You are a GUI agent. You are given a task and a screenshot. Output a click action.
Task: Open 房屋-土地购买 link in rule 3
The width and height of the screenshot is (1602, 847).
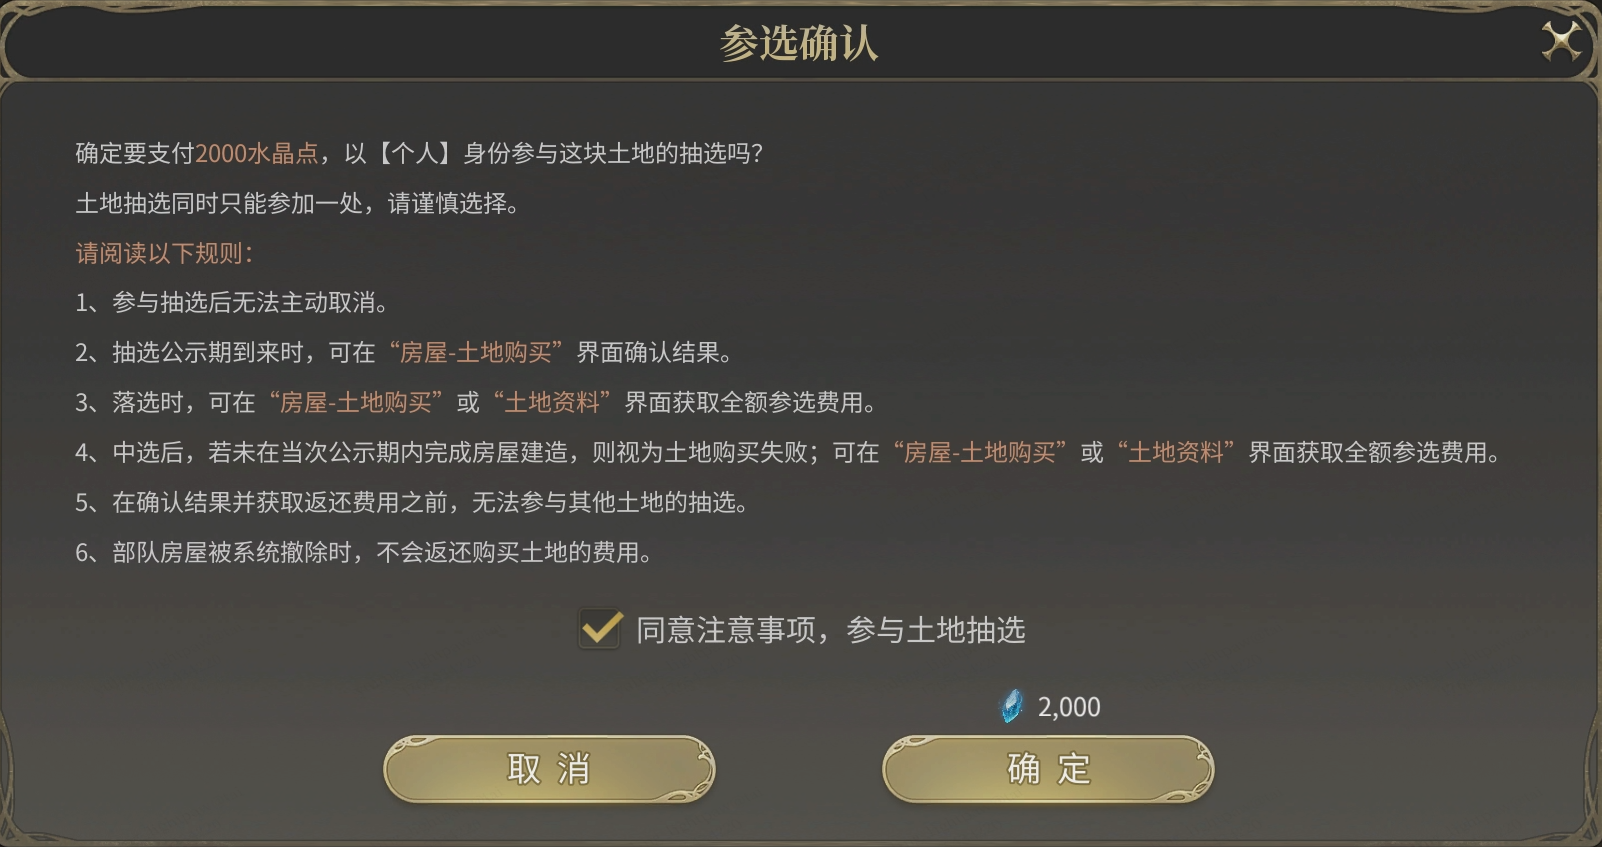click(x=355, y=403)
